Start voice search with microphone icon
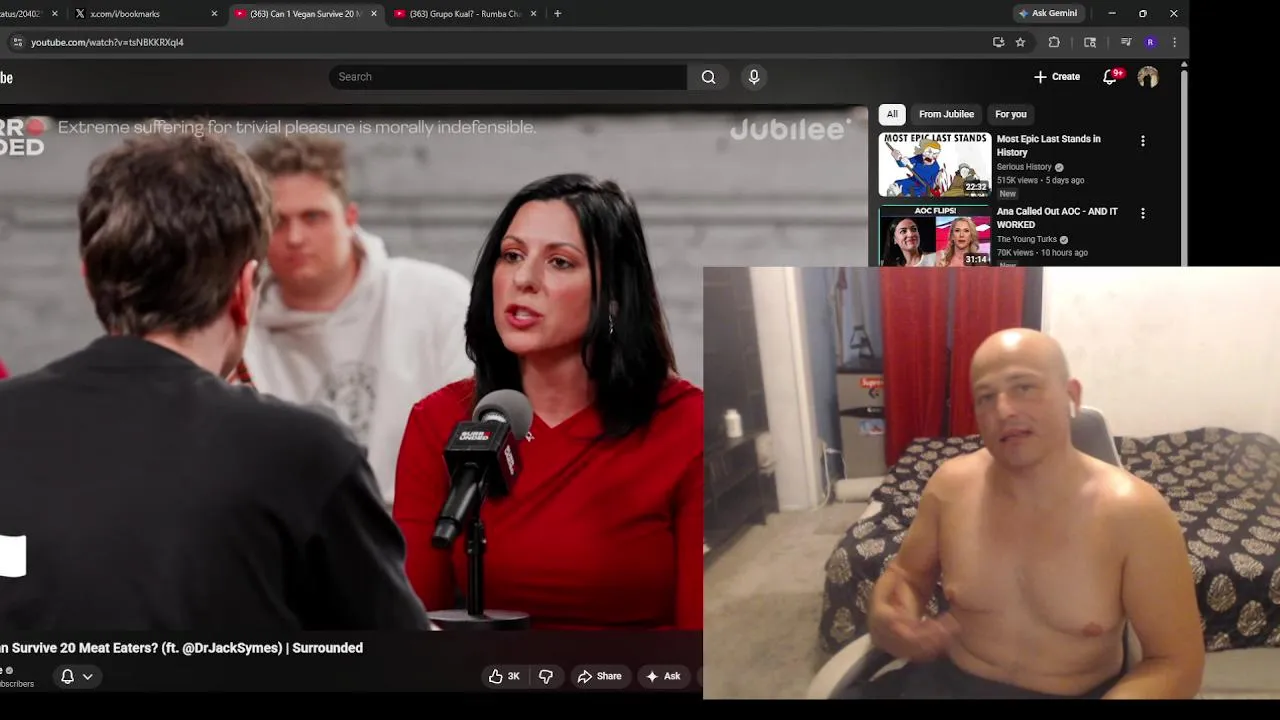 click(754, 77)
